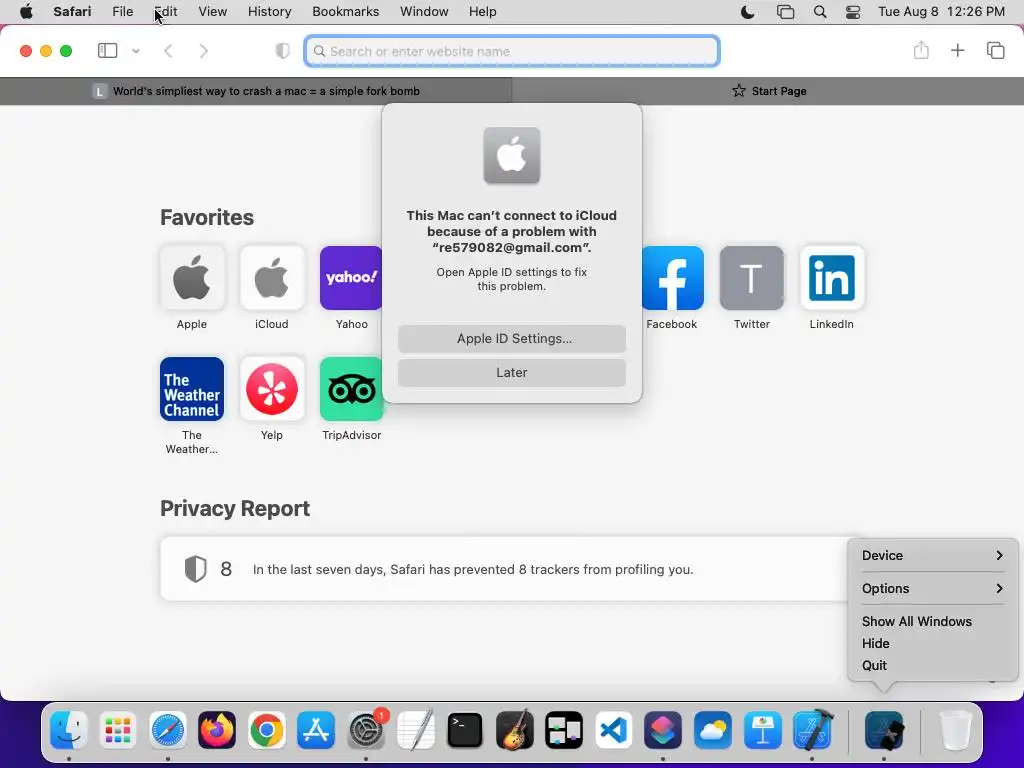The height and width of the screenshot is (768, 1024).
Task: Choose Show All Windows in Dock menu
Action: point(916,621)
